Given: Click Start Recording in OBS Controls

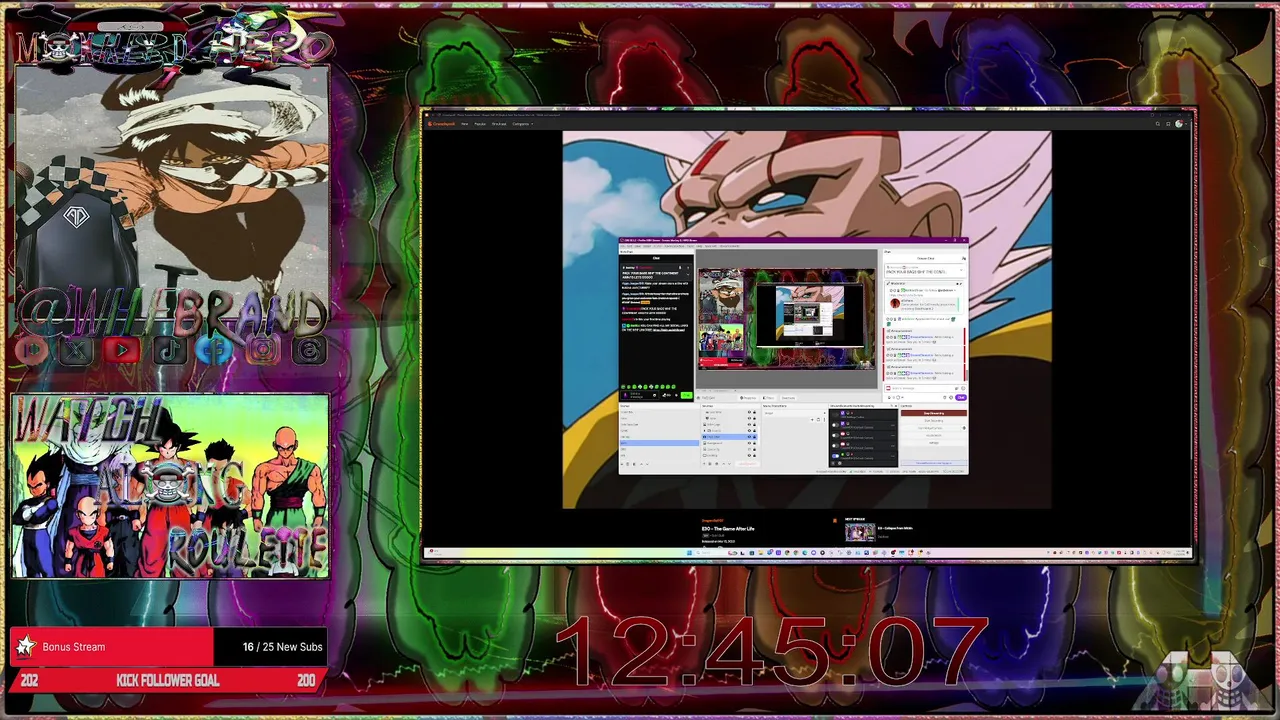Looking at the screenshot, I should 934,420.
